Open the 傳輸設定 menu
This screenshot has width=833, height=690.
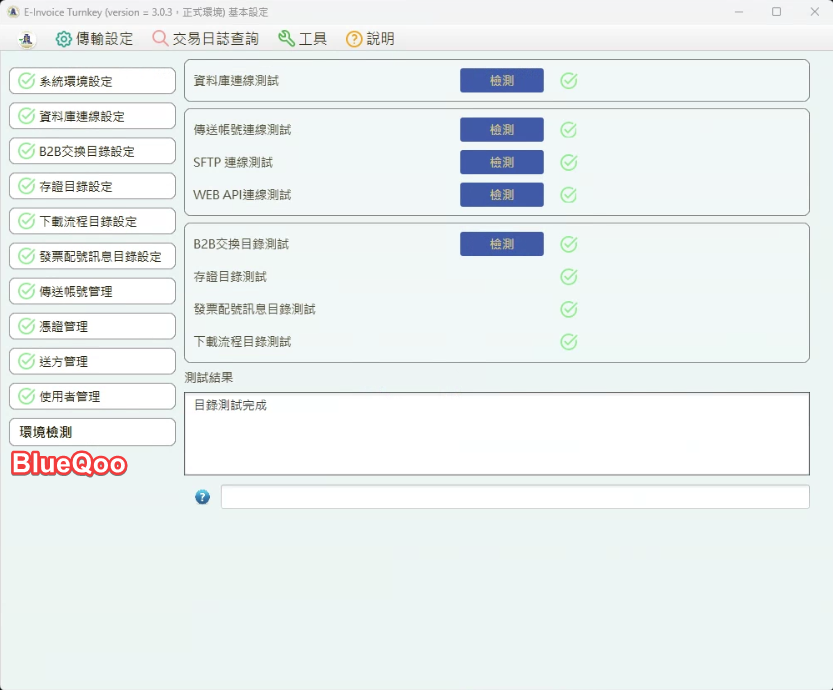pyautogui.click(x=94, y=39)
